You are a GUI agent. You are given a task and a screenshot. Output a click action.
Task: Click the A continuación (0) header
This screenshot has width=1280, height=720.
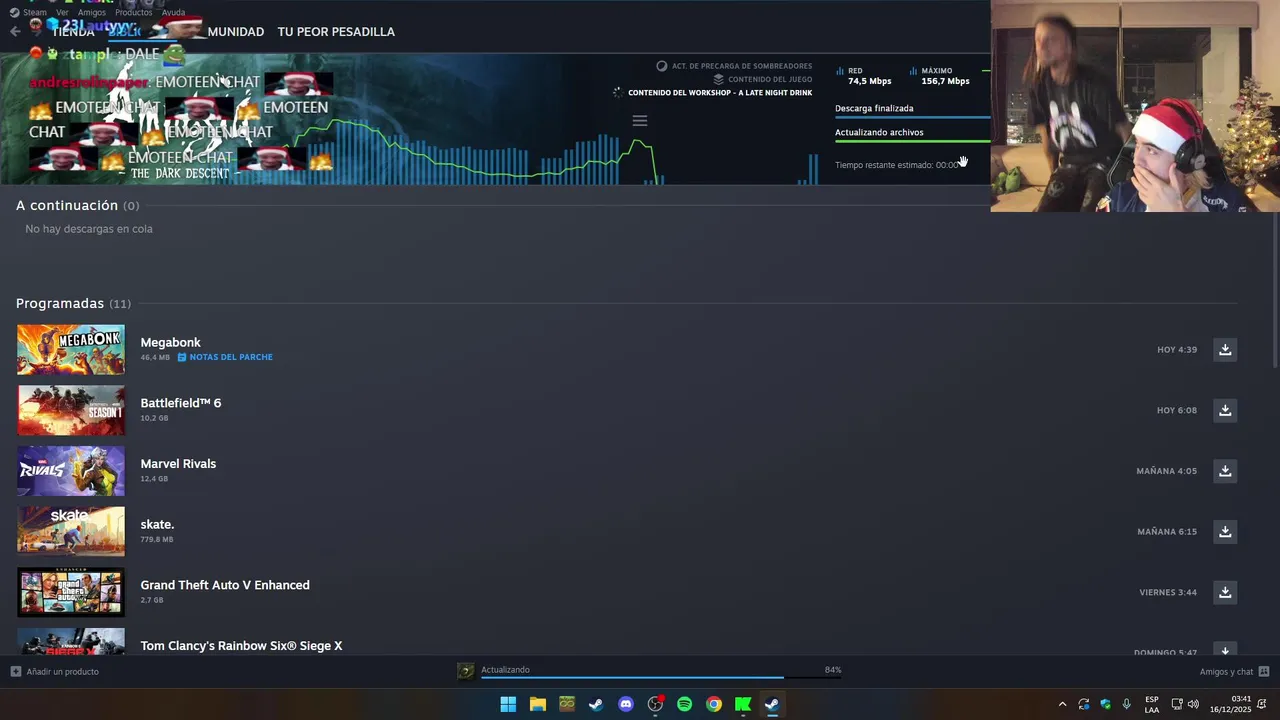(77, 205)
